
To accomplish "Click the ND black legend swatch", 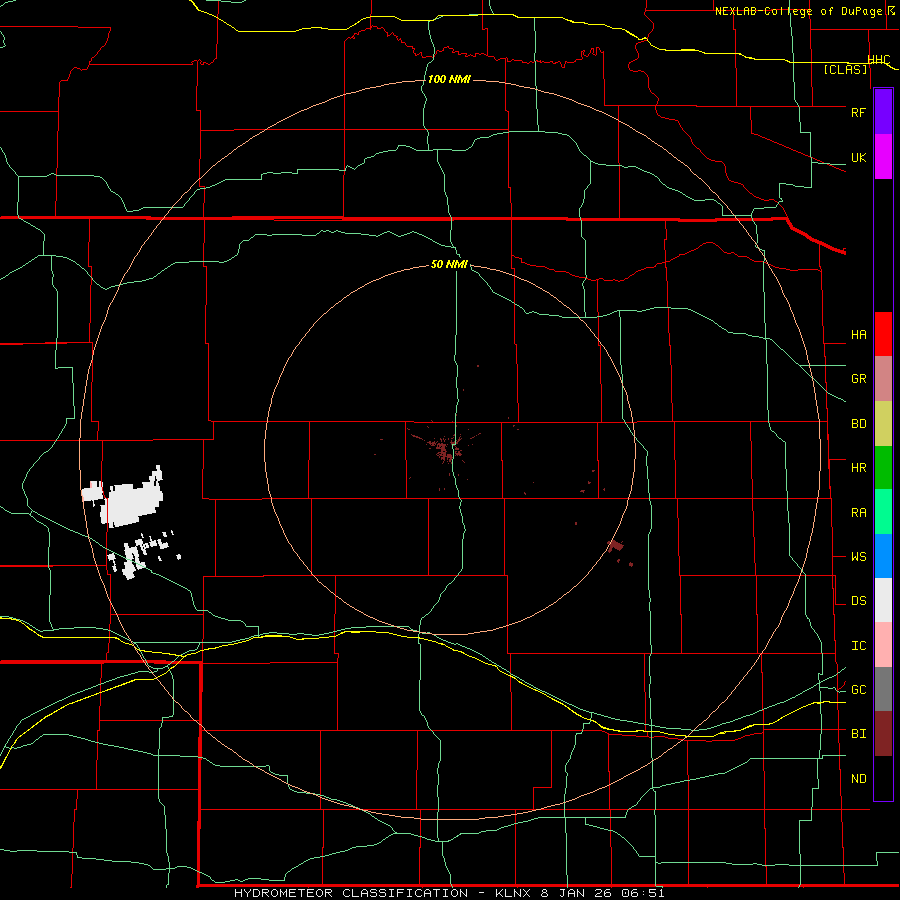I will (x=883, y=778).
